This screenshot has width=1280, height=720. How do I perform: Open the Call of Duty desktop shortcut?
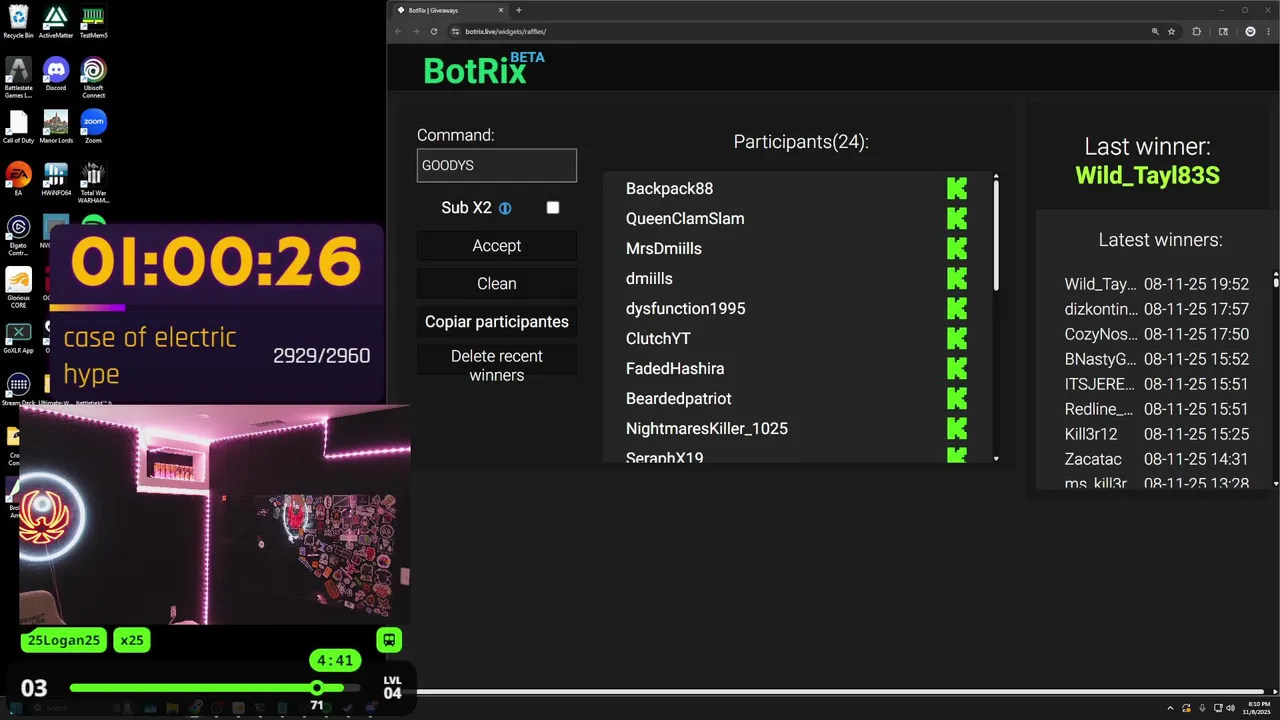point(18,127)
